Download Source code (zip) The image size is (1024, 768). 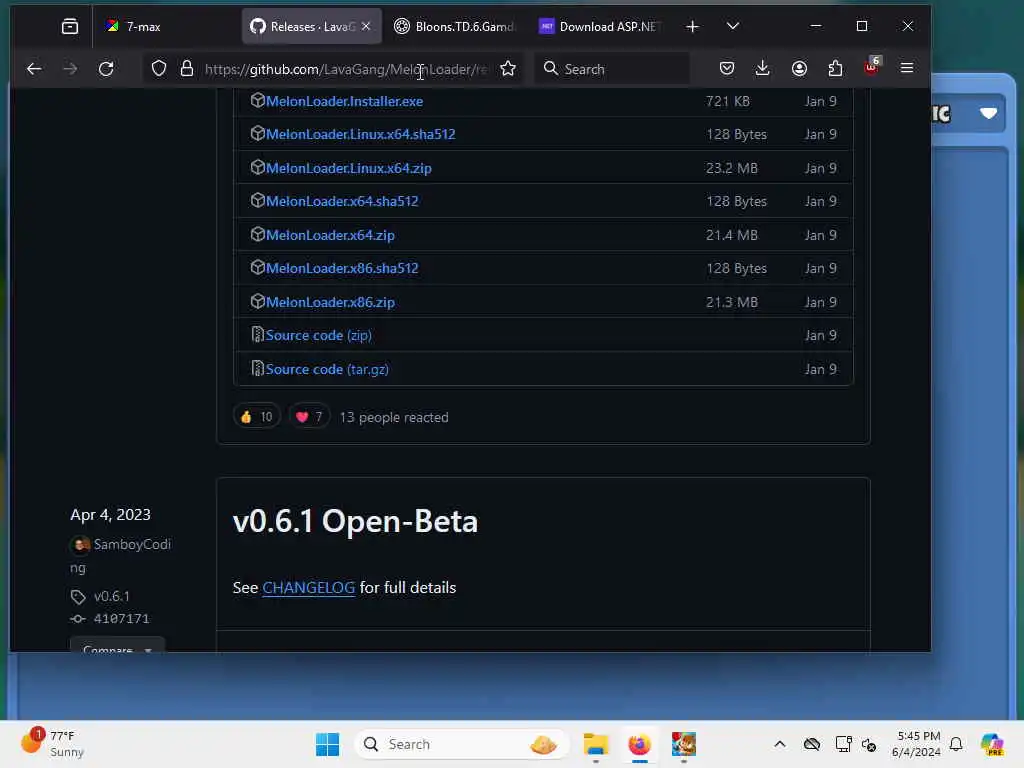(319, 335)
